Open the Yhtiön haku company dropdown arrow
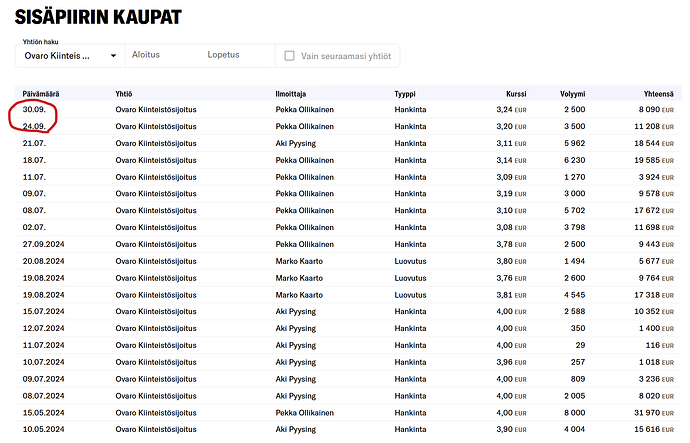 114,56
